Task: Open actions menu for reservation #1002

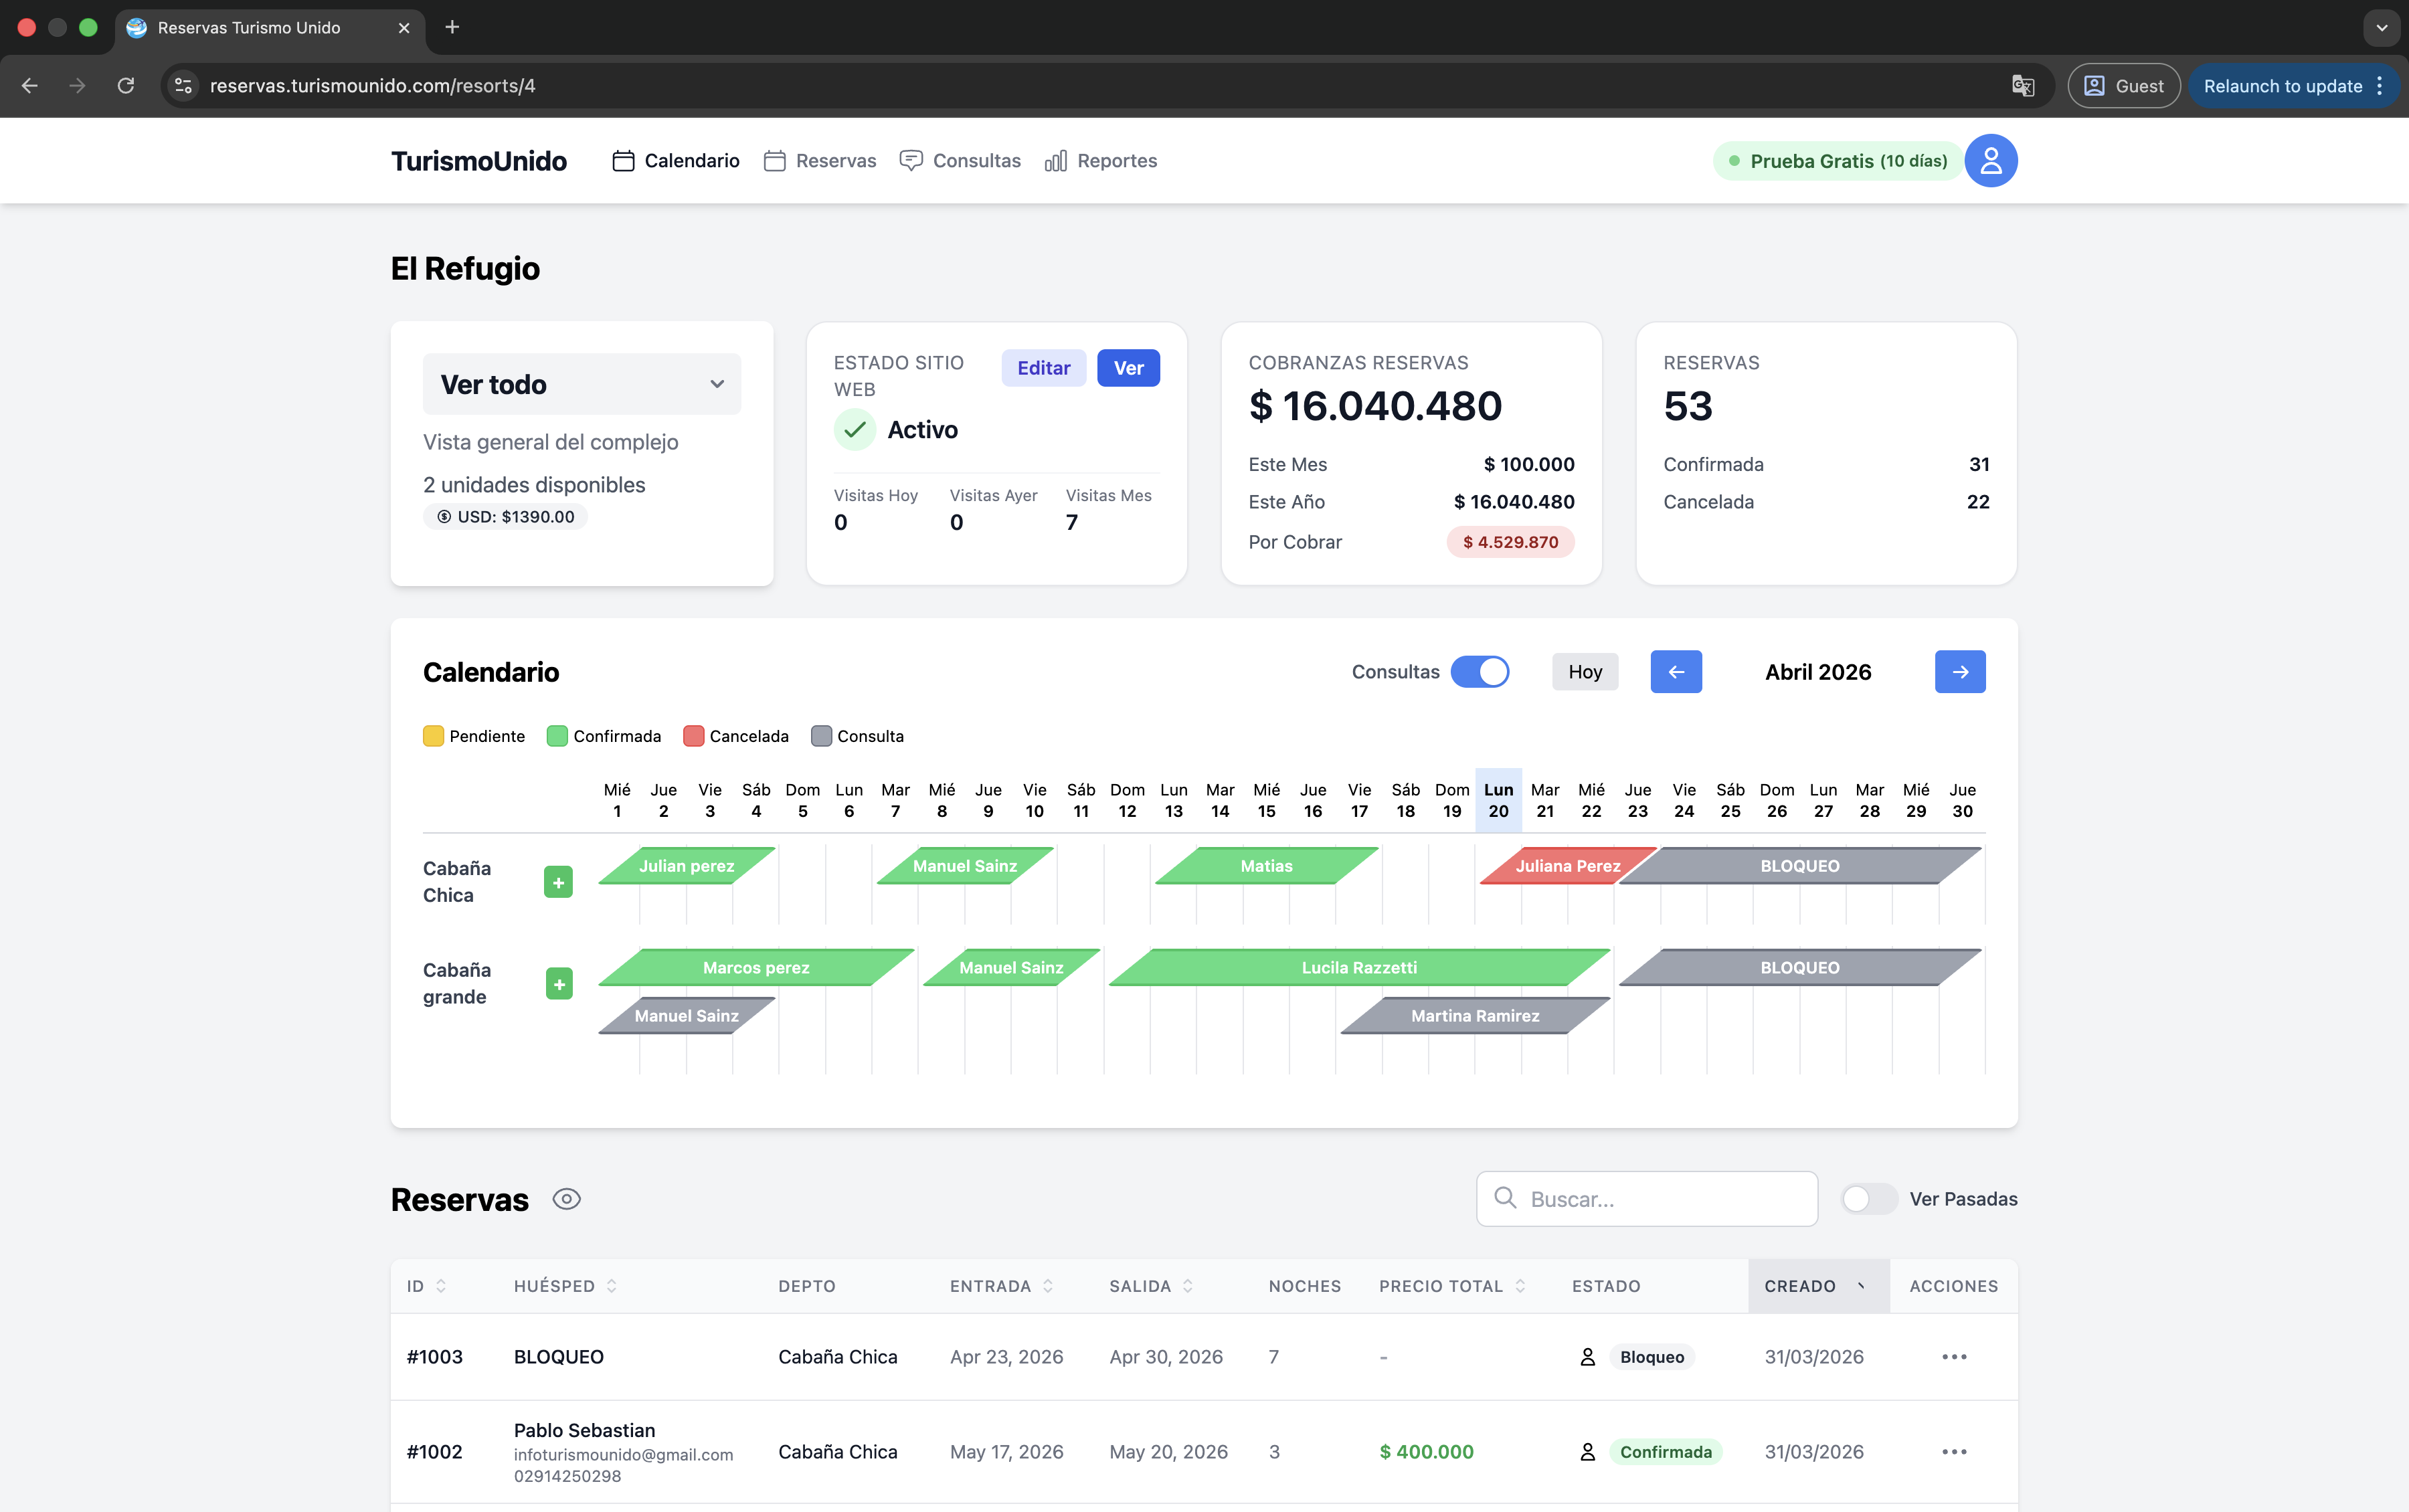Action: tap(1953, 1452)
